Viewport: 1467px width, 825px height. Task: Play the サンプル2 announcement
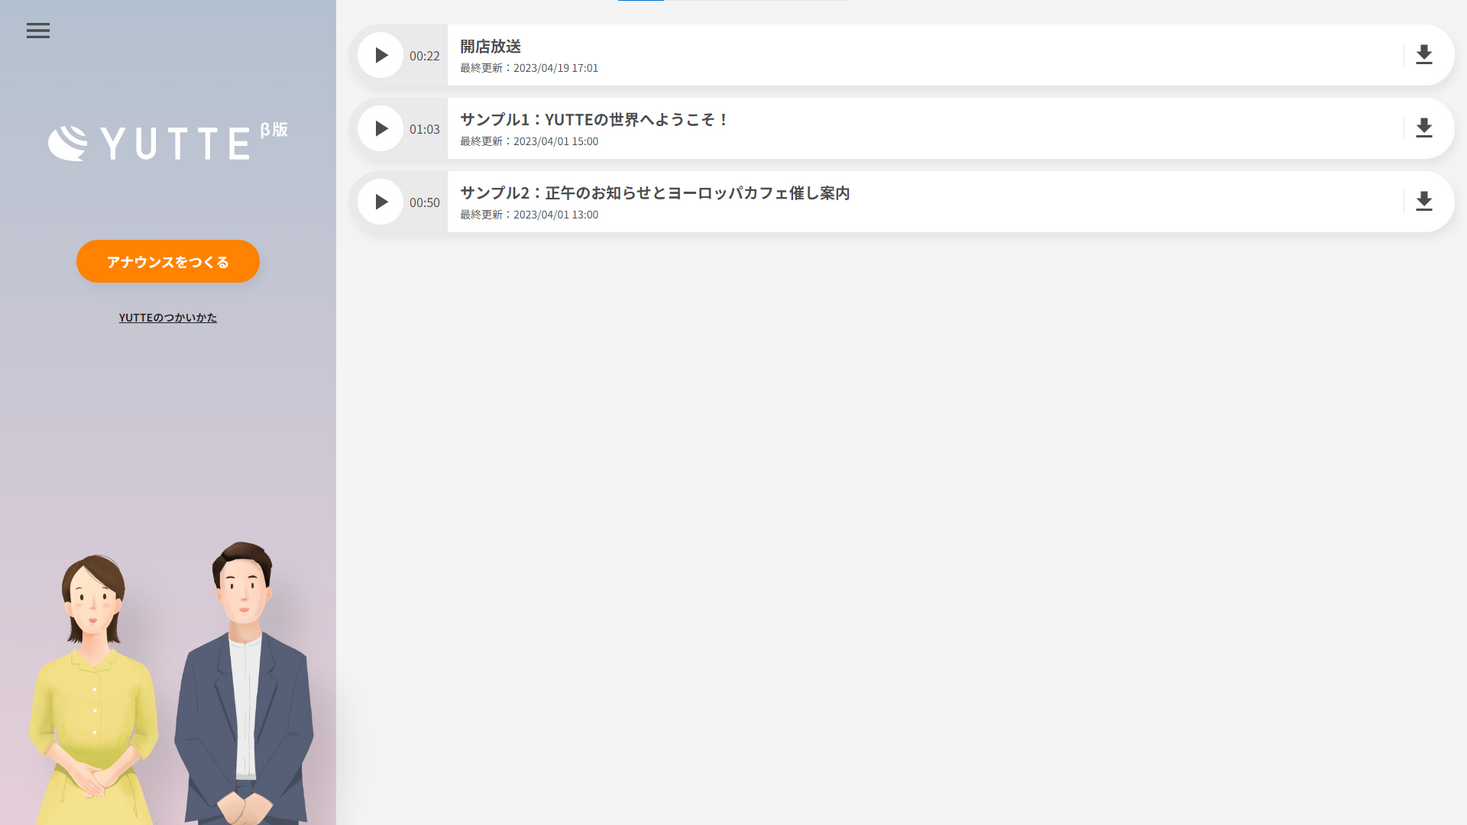380,201
